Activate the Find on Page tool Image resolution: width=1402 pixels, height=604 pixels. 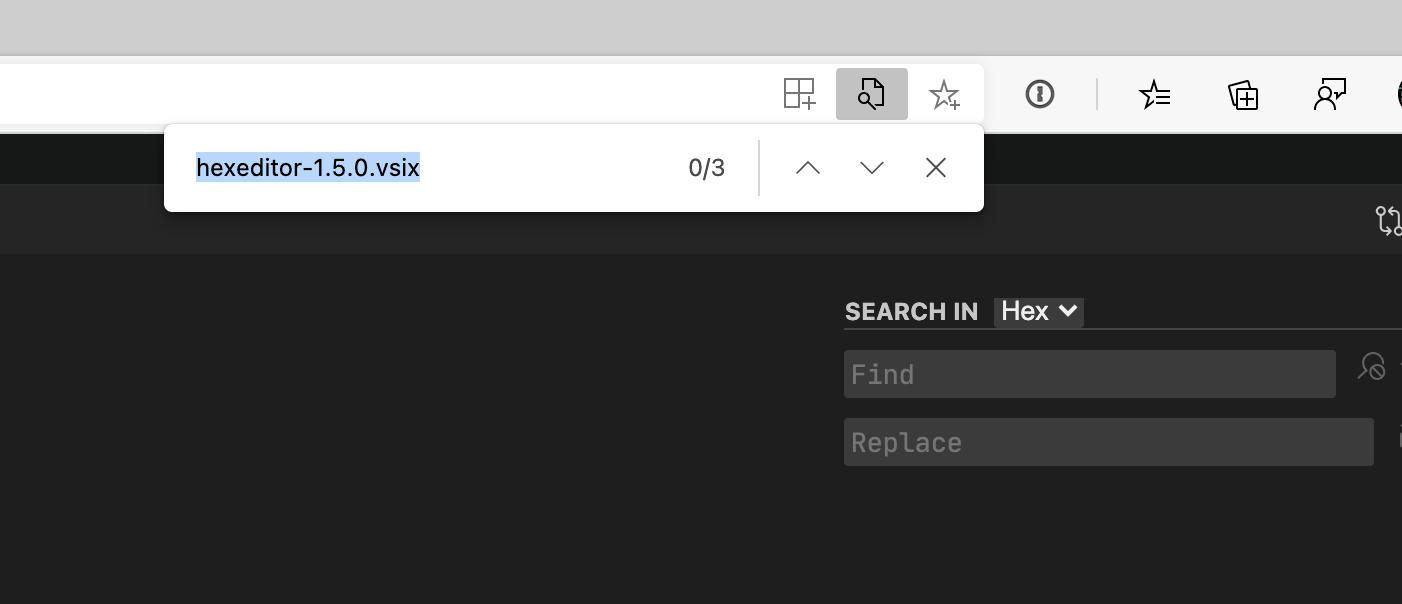[871, 94]
